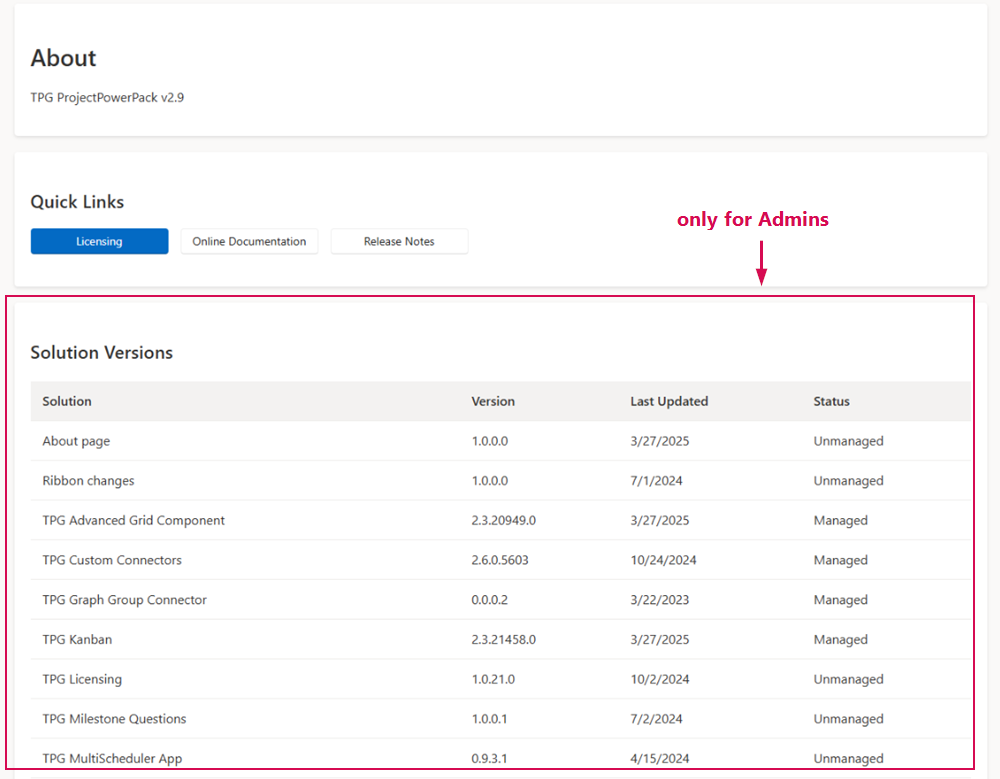Sort by the Solution column header
1000x779 pixels.
[x=67, y=401]
